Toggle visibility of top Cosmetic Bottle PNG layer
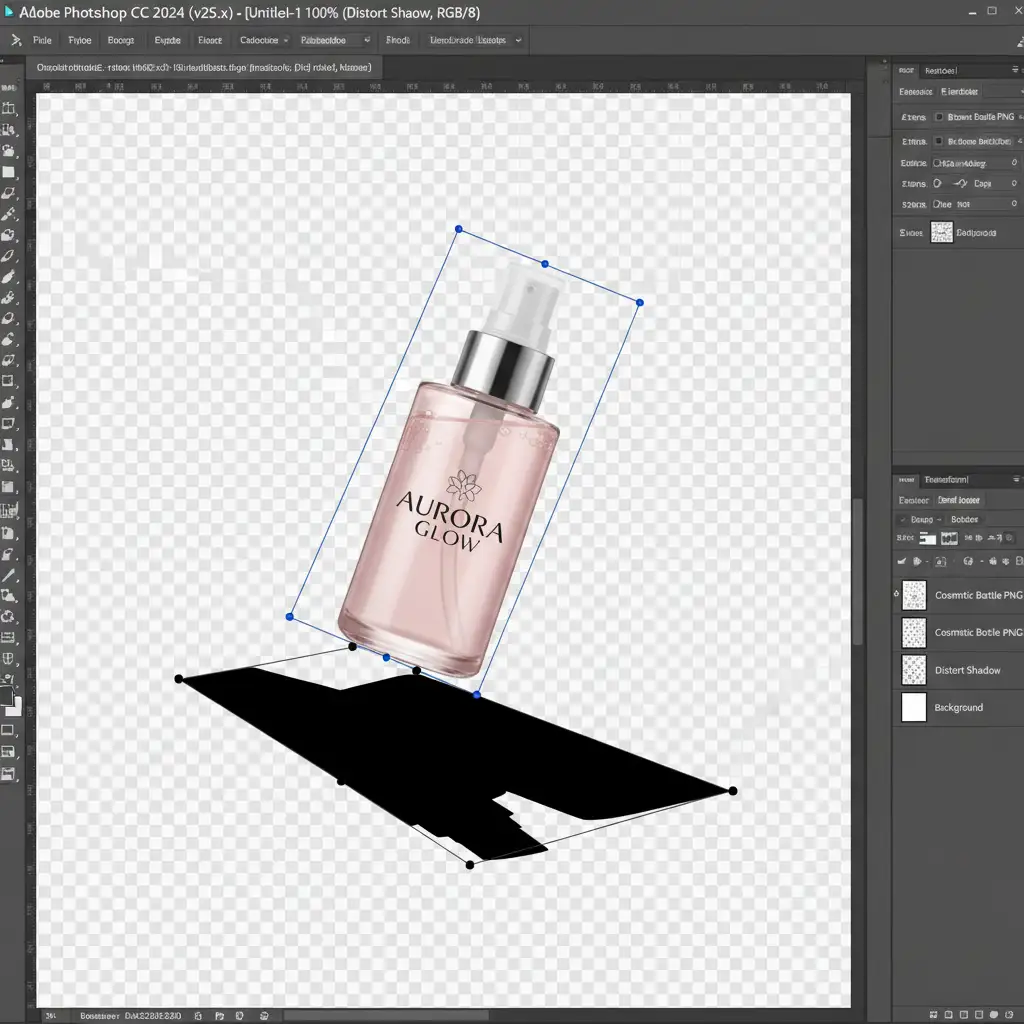Viewport: 1024px width, 1024px height. click(897, 595)
